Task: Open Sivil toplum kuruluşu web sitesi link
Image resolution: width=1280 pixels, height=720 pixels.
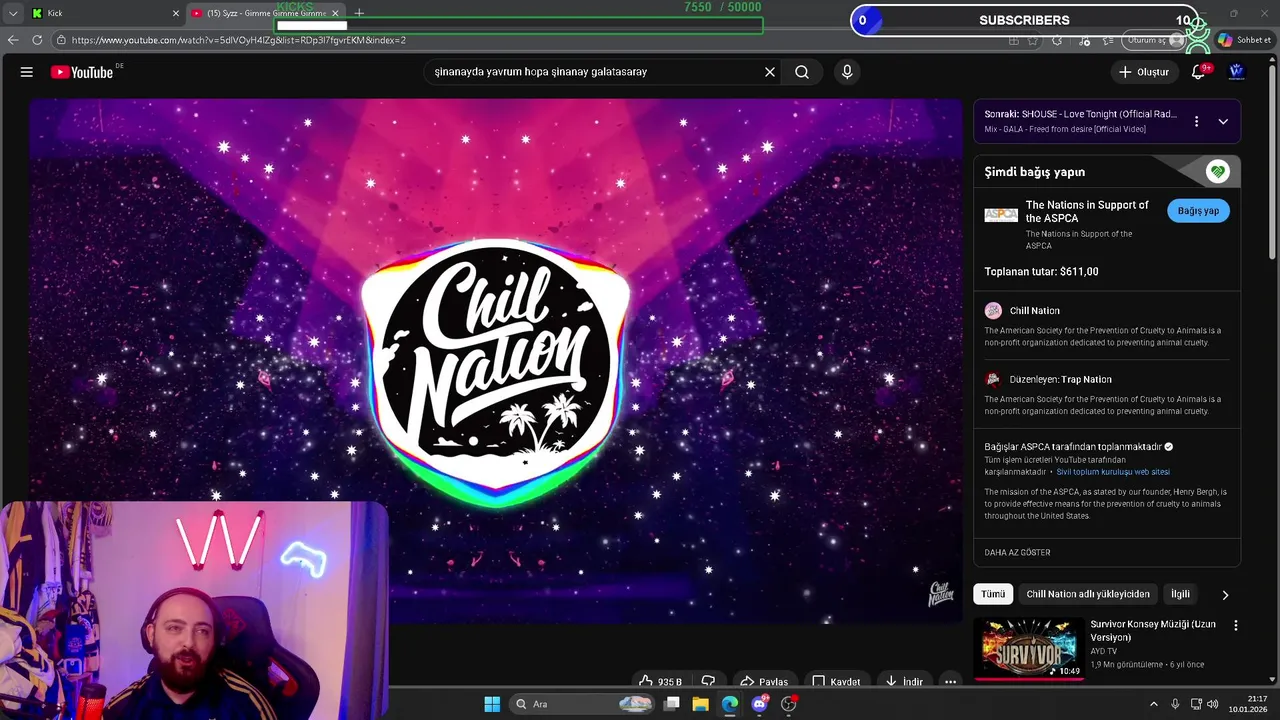Action: 1113,472
